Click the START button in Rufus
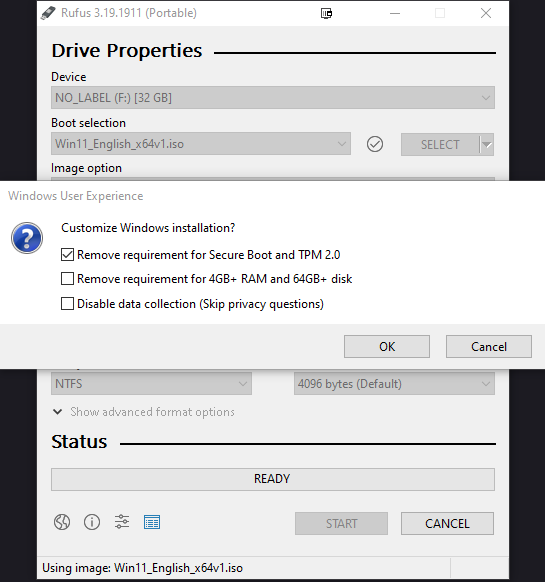Image resolution: width=545 pixels, height=582 pixels. coord(342,524)
